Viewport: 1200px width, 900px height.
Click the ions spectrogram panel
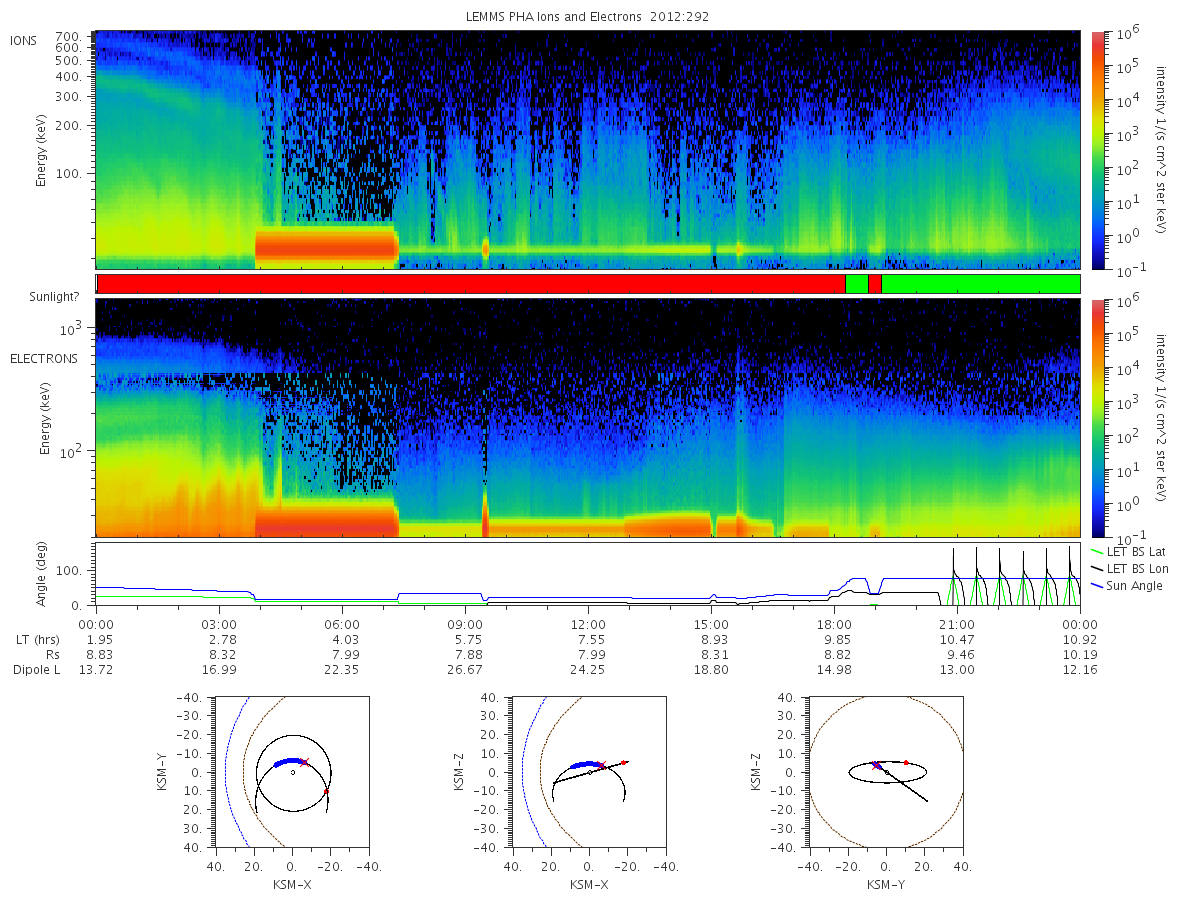coord(588,150)
